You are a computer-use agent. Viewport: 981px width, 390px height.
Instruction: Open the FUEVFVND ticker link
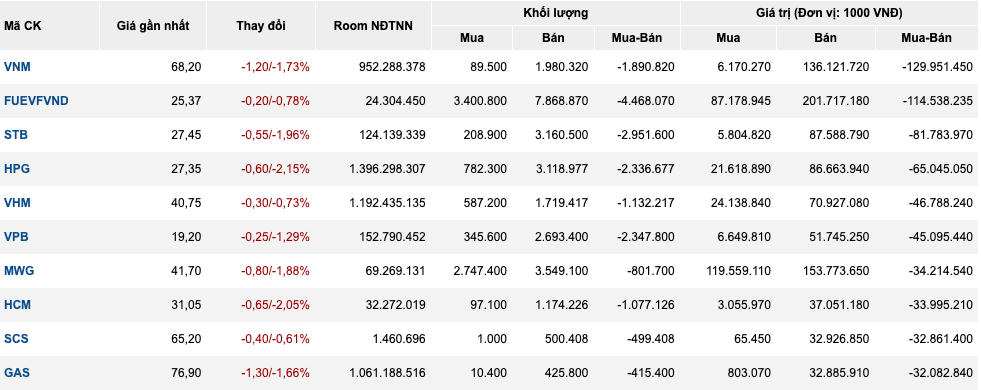pyautogui.click(x=36, y=101)
